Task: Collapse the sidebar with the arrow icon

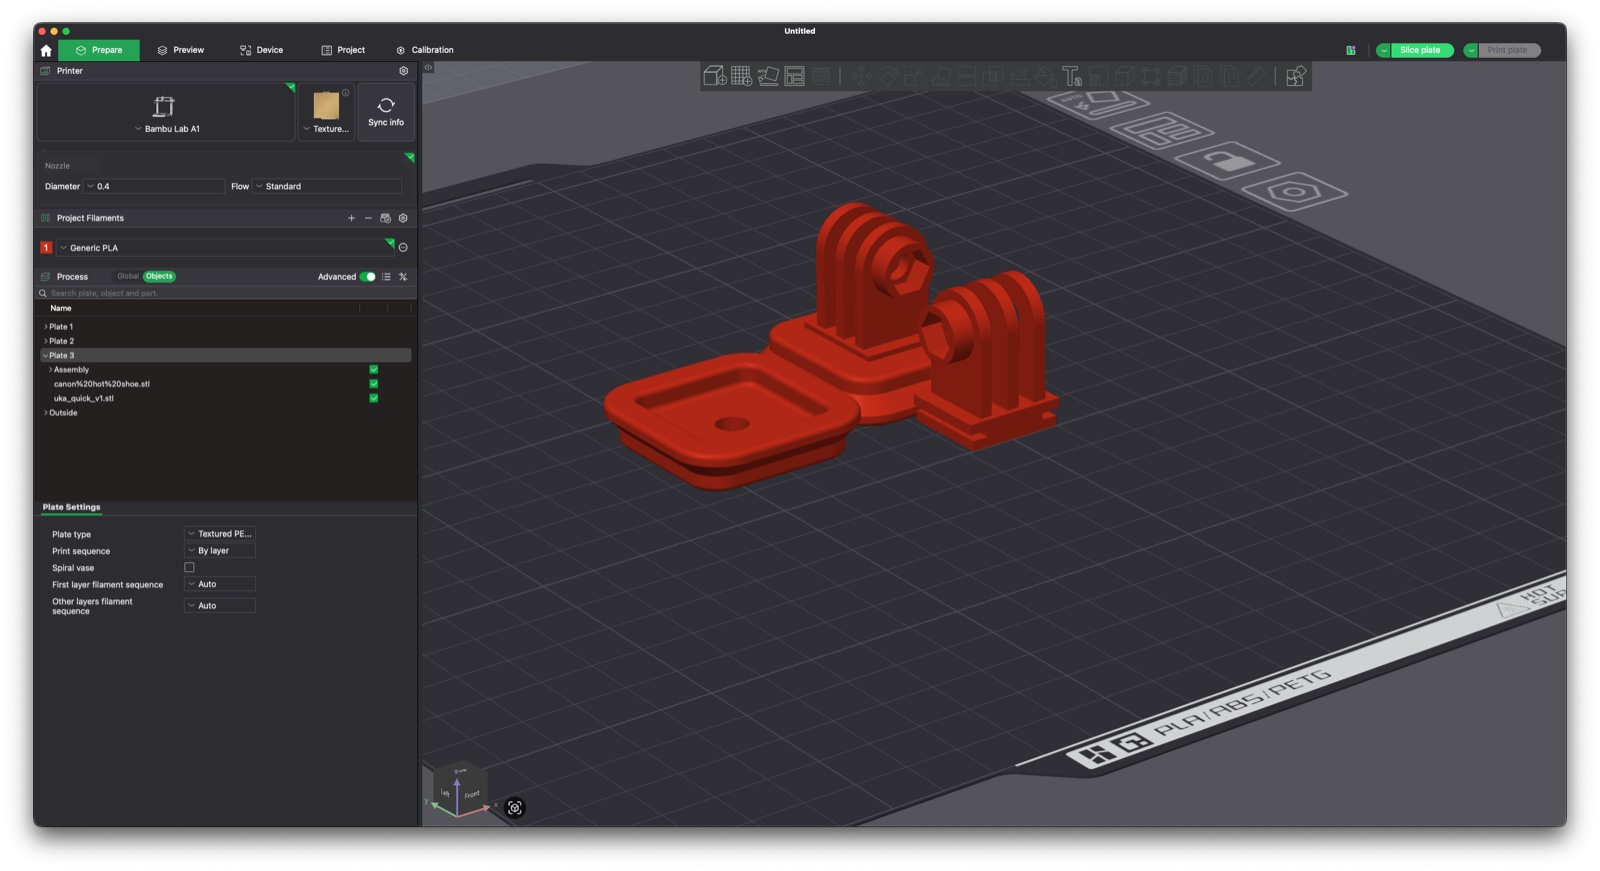Action: point(428,68)
